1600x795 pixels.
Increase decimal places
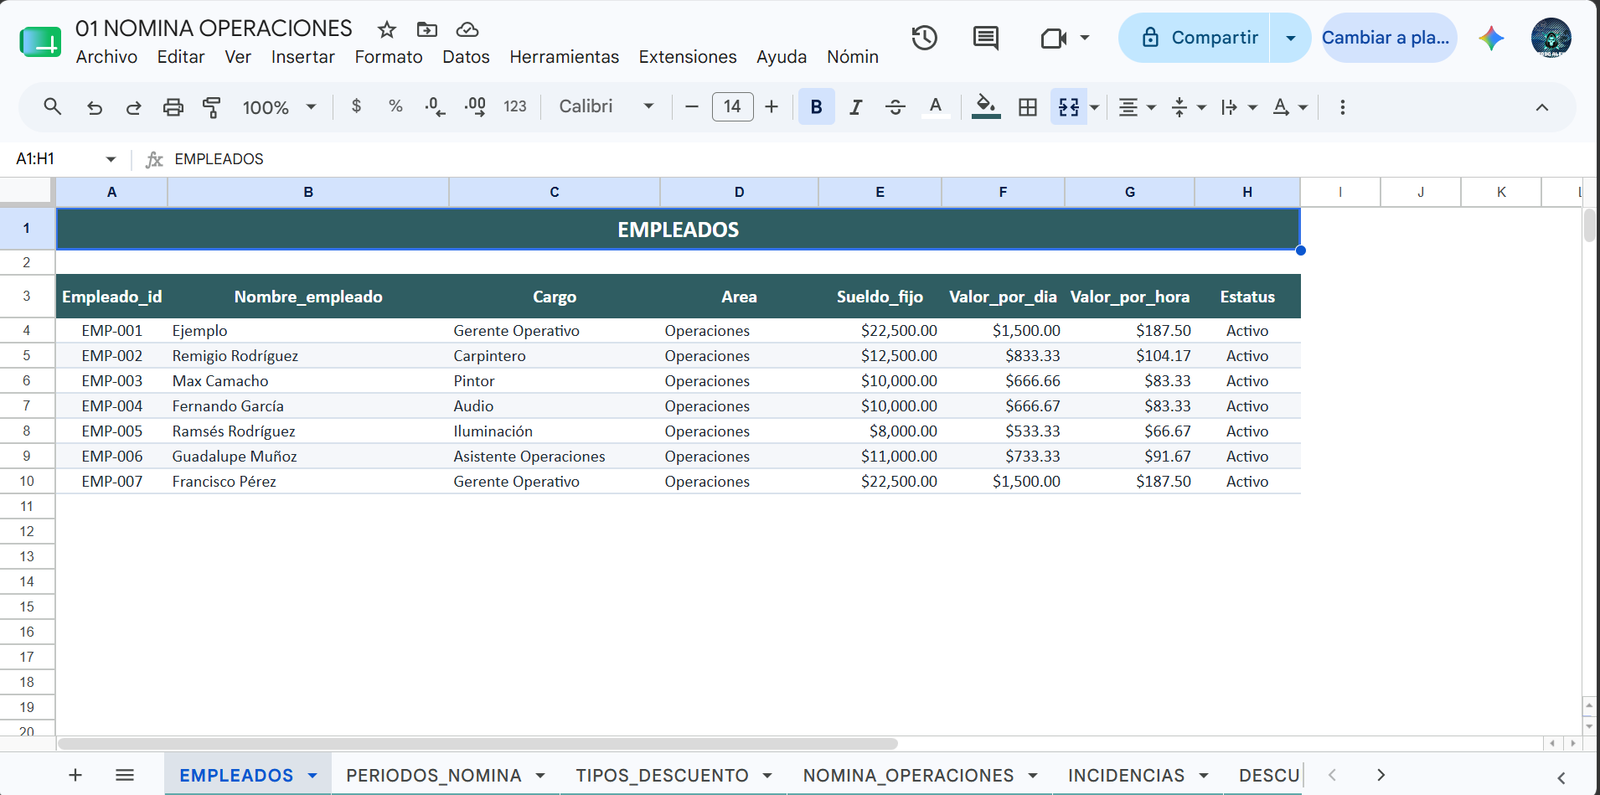pos(475,106)
